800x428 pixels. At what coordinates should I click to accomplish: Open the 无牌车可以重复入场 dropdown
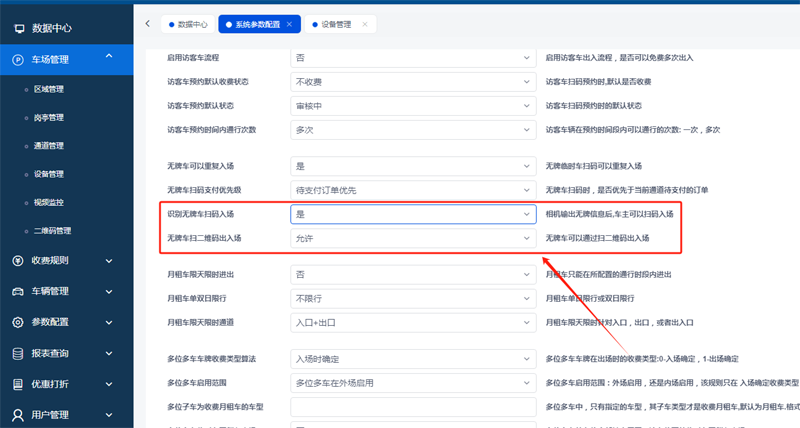coord(413,166)
